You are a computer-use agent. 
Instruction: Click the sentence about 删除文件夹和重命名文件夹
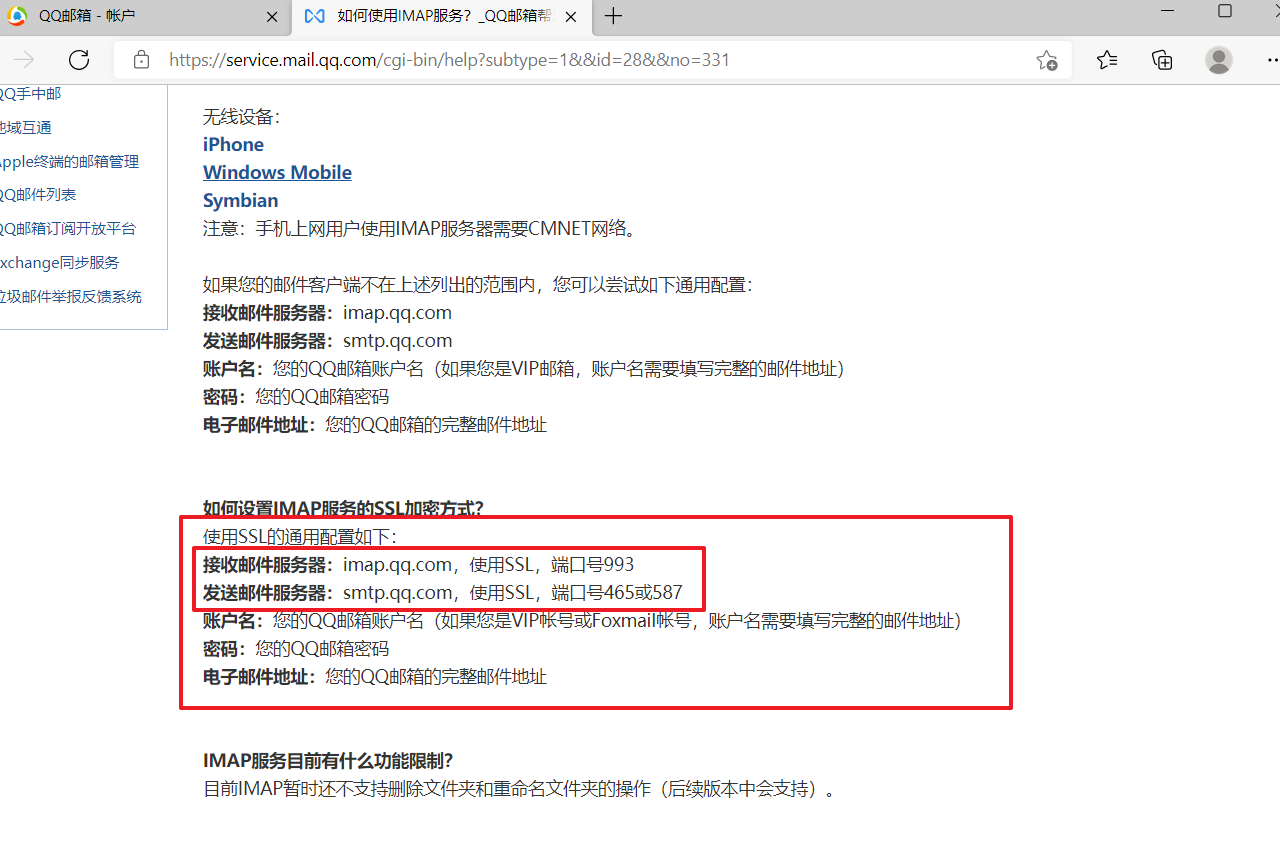click(x=519, y=789)
